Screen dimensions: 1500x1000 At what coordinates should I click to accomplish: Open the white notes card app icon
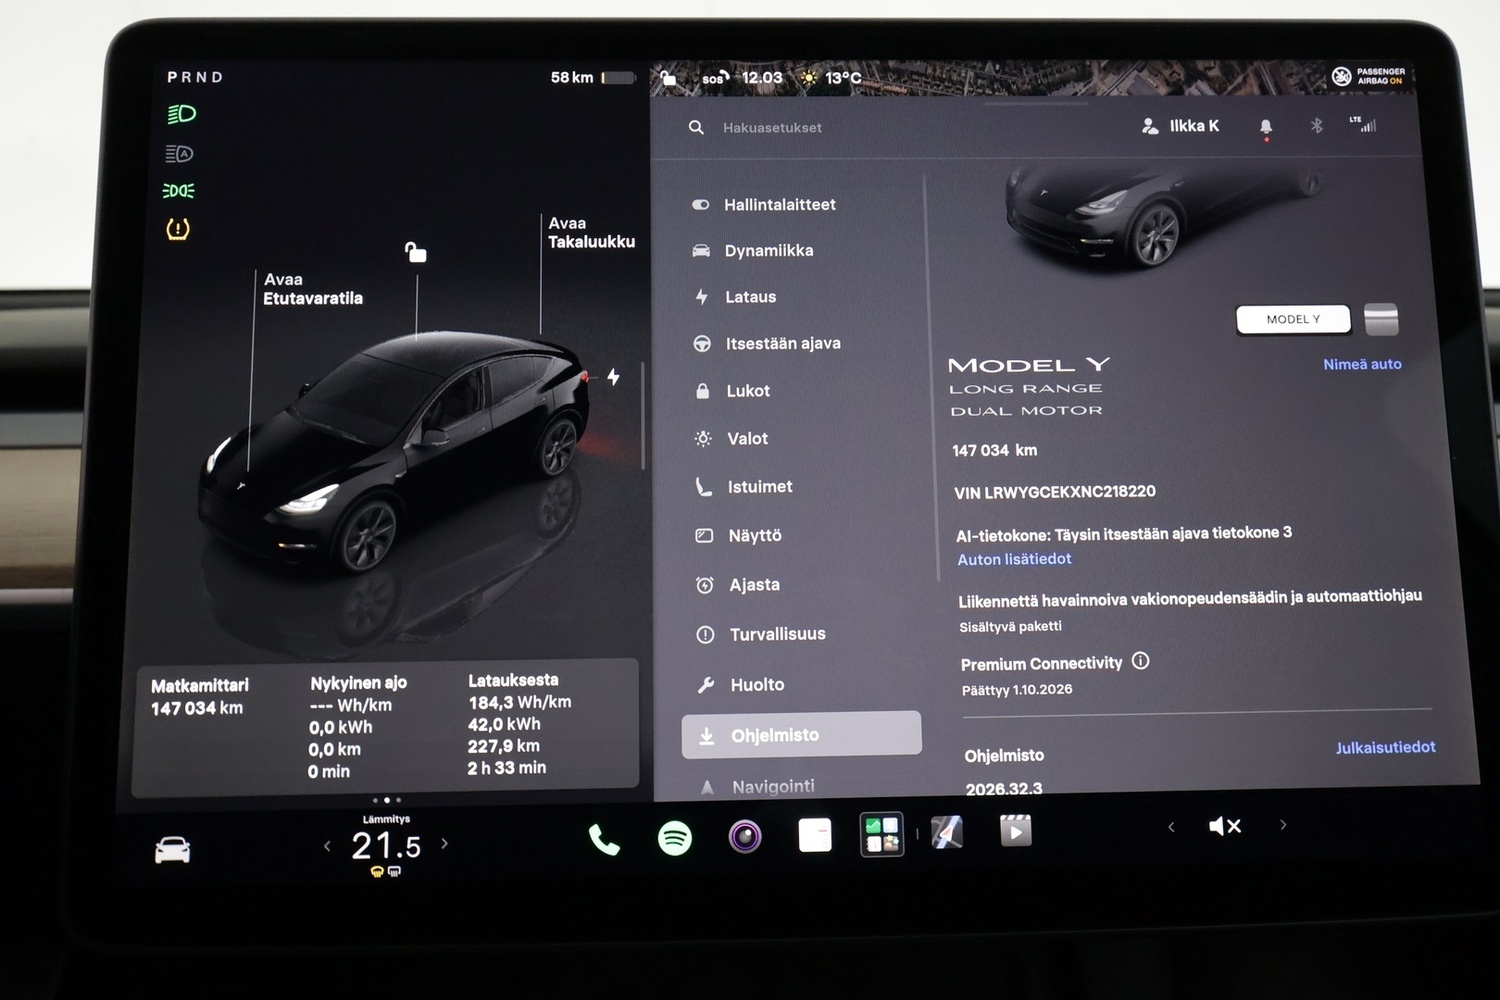(x=815, y=834)
